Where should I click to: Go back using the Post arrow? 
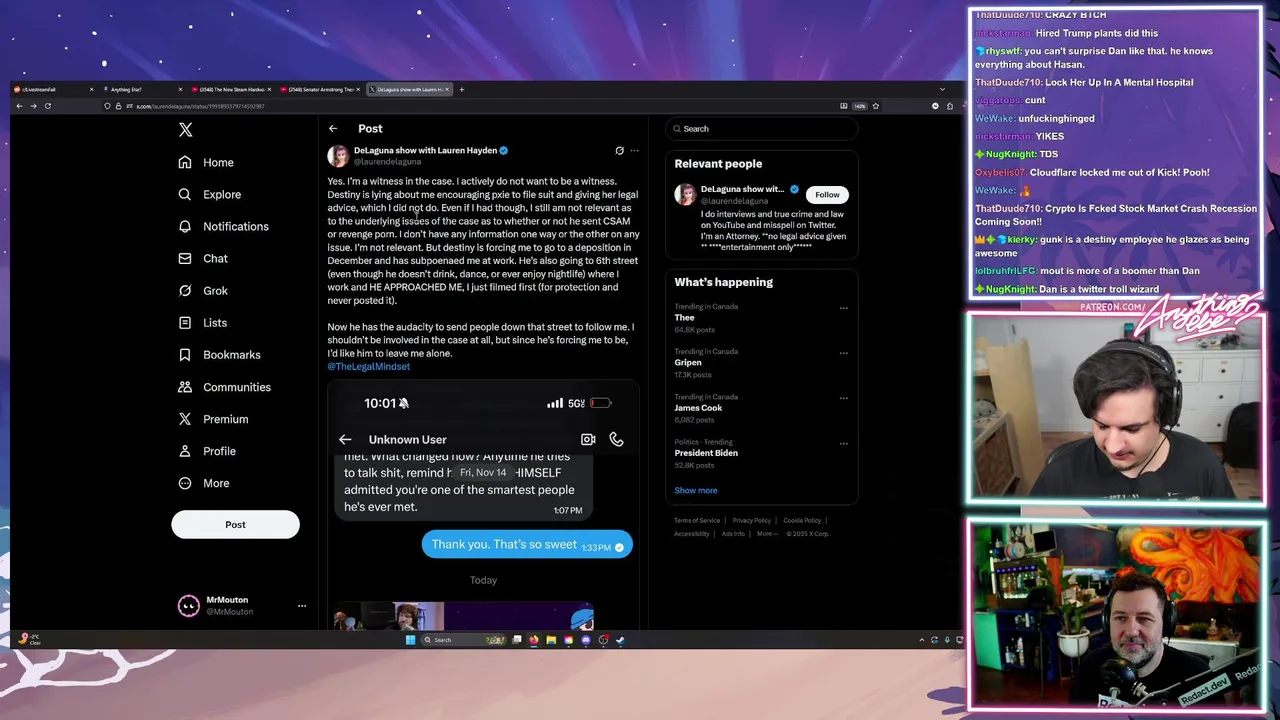pos(333,128)
